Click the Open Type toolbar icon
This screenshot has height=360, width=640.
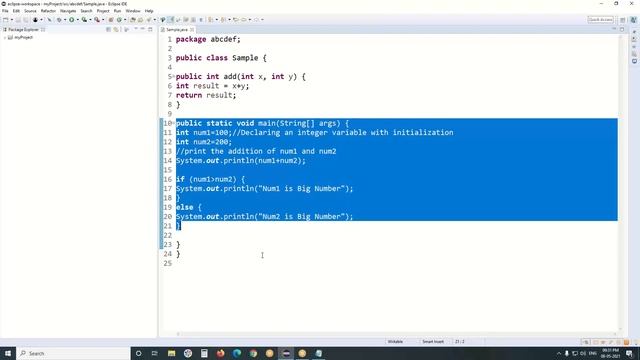point(133,20)
